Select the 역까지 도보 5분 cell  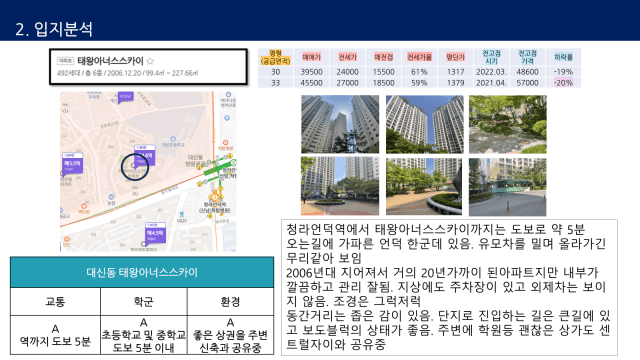point(55,335)
